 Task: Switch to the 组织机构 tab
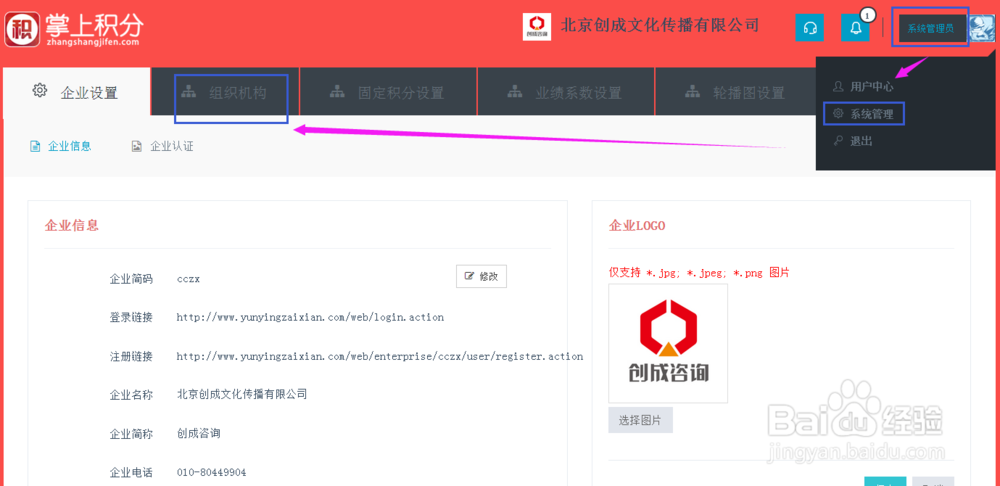[224, 92]
